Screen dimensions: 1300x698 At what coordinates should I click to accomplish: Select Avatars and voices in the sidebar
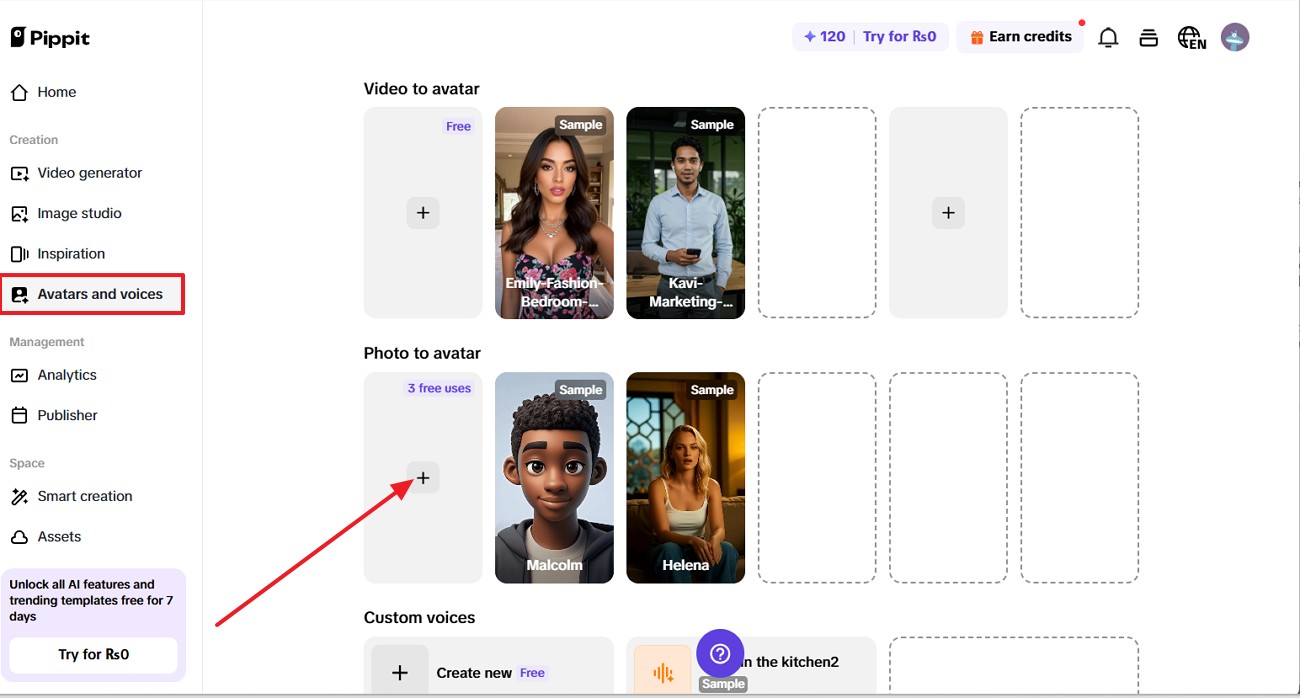[92, 294]
